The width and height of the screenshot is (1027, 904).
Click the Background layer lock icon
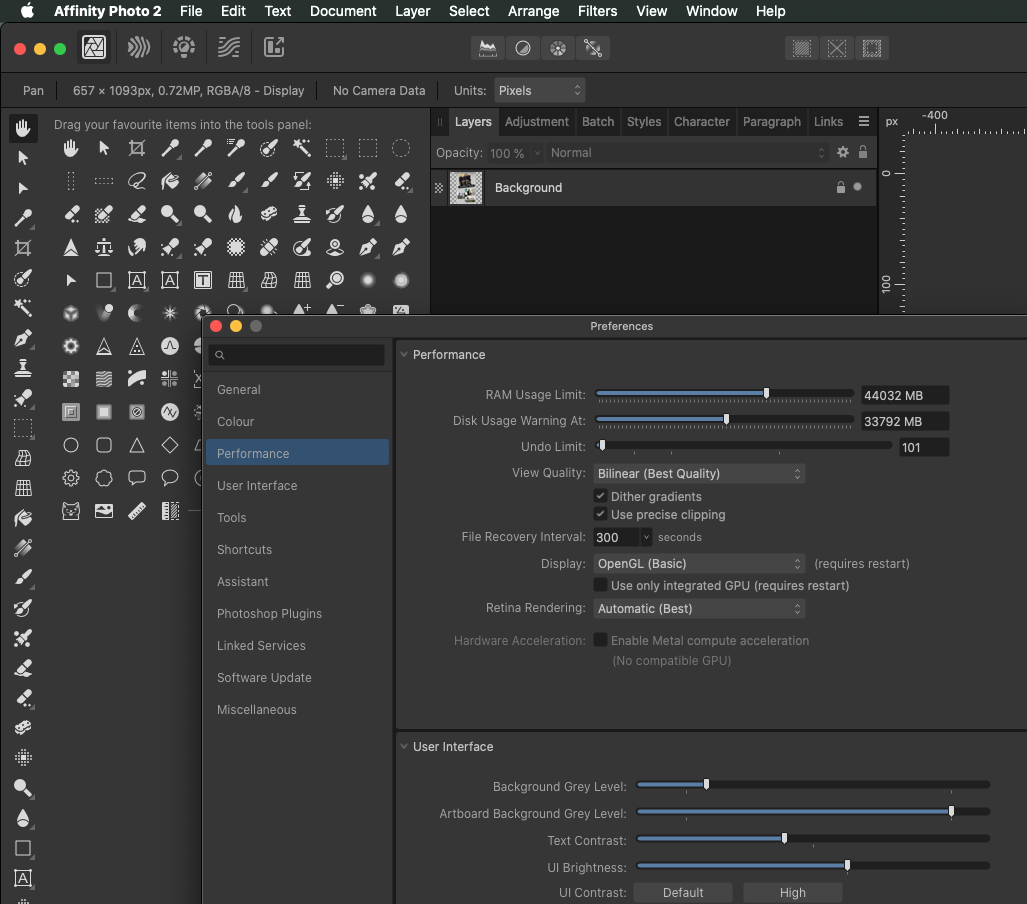click(x=840, y=187)
